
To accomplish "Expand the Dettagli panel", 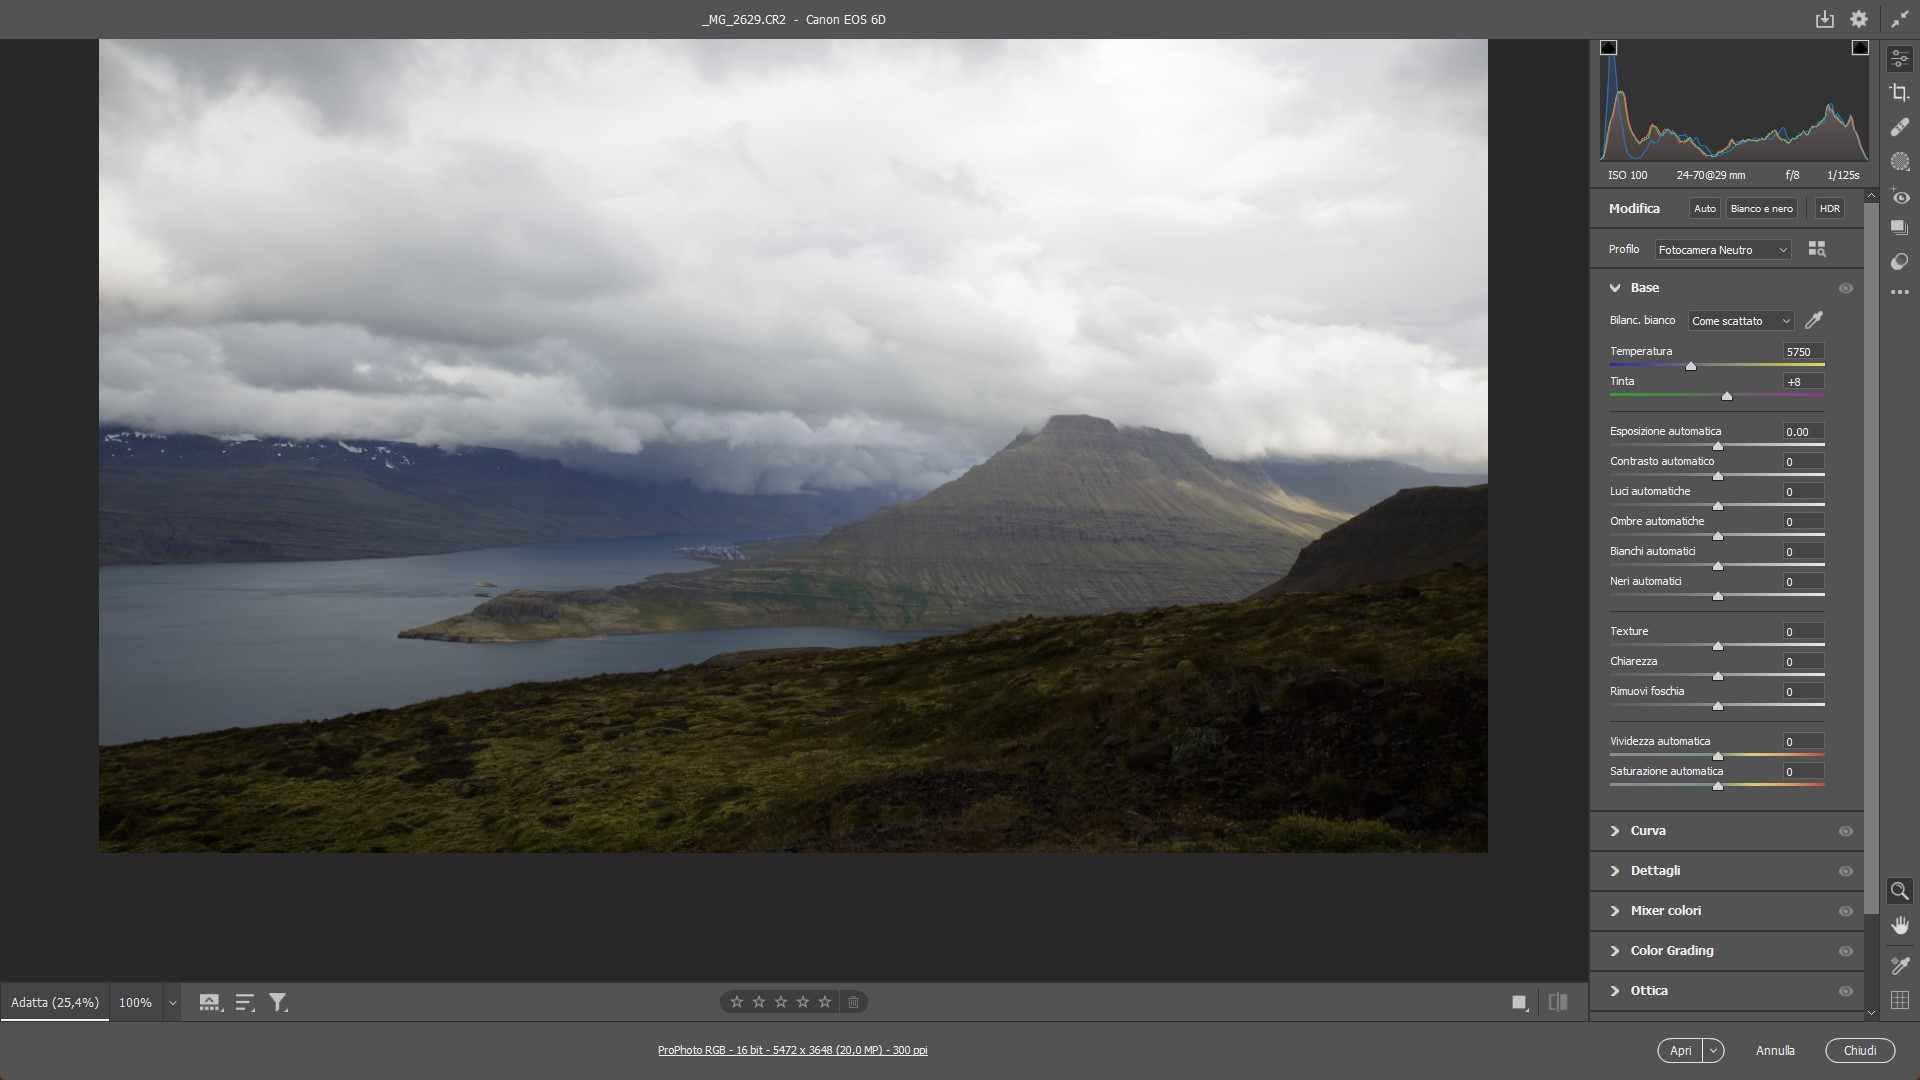I will tap(1615, 871).
